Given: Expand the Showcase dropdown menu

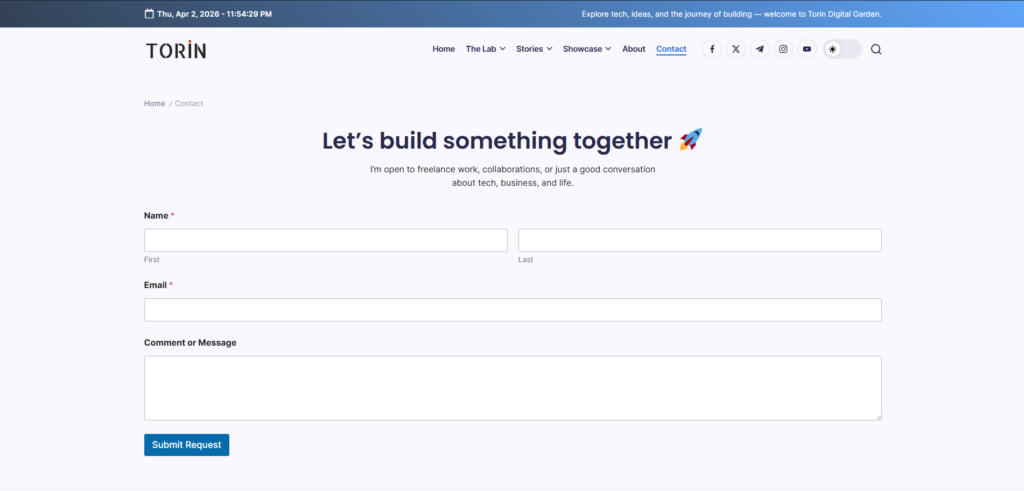Looking at the screenshot, I should 586,49.
